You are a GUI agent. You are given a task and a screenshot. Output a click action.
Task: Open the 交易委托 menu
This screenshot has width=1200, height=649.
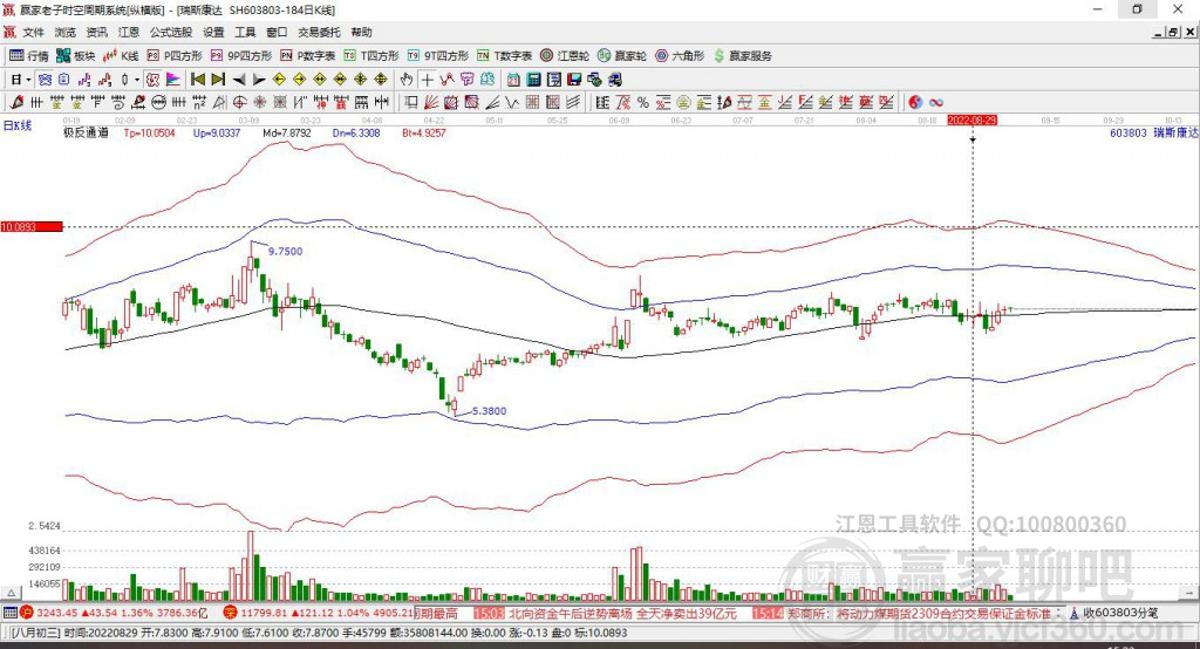click(319, 32)
